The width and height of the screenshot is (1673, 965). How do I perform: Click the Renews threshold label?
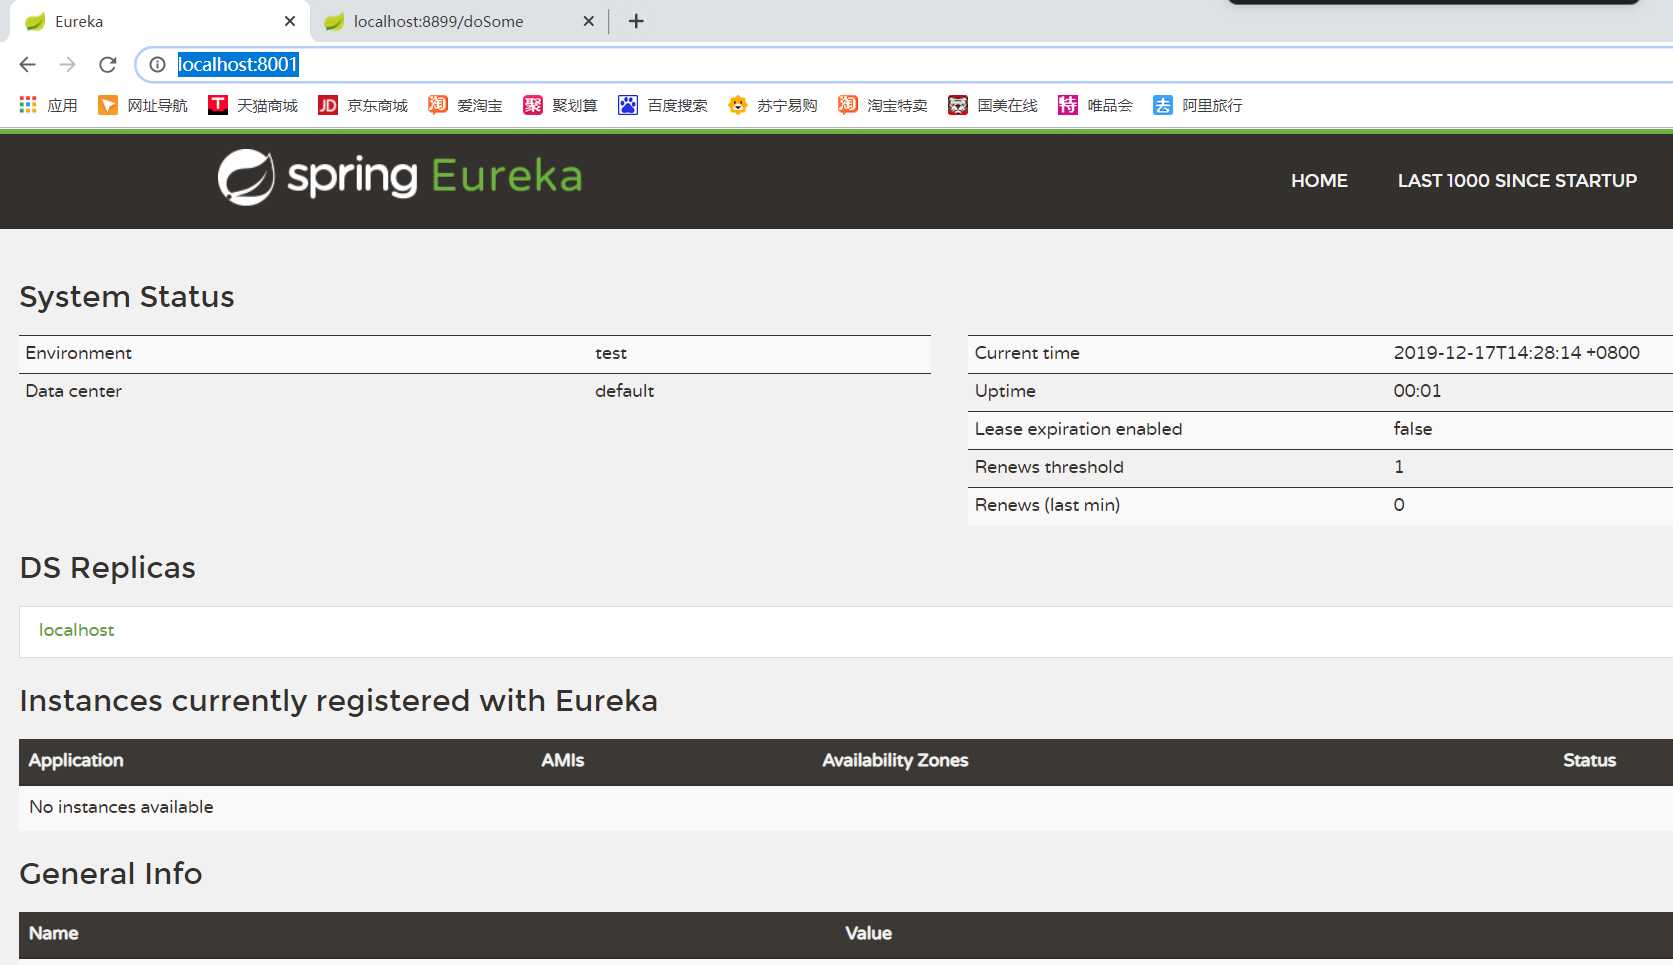click(x=1049, y=467)
